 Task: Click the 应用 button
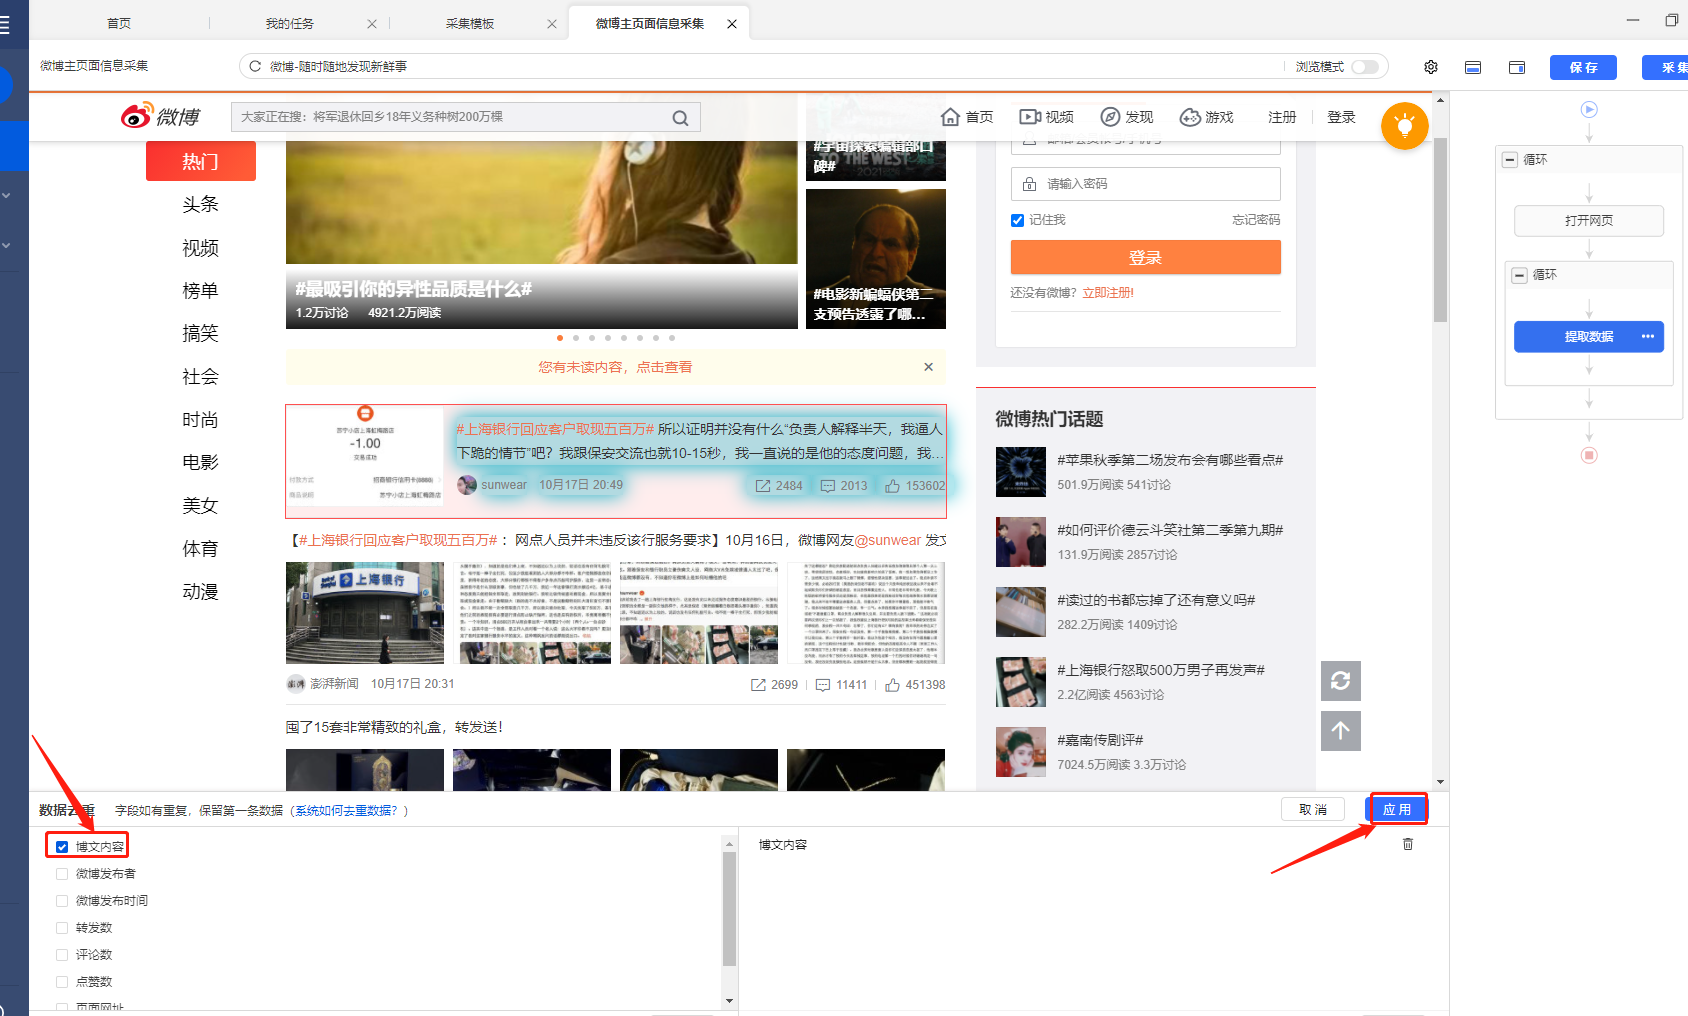click(x=1397, y=809)
